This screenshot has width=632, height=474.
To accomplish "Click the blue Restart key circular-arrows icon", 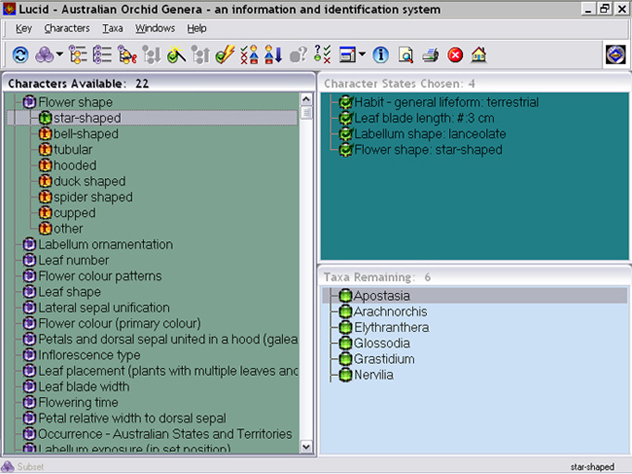I will (20, 55).
